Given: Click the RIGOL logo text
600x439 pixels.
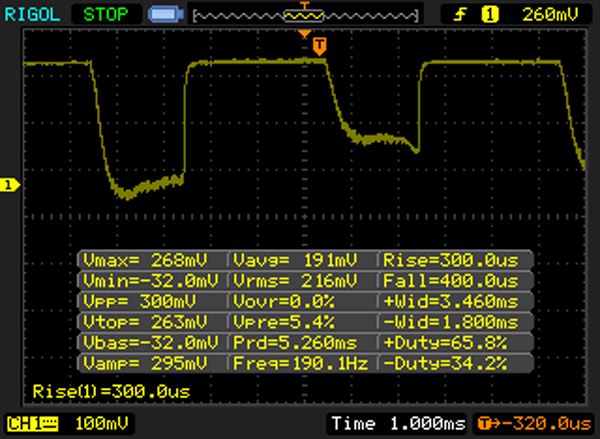Looking at the screenshot, I should point(32,15).
